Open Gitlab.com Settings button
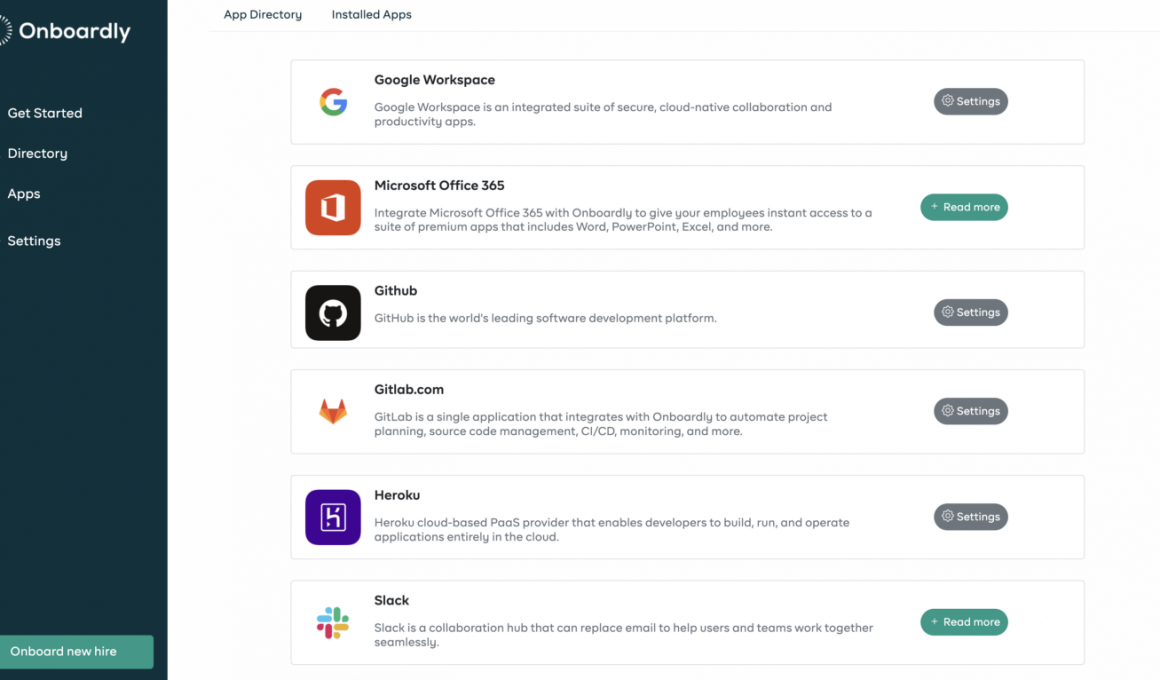This screenshot has width=1160, height=680. pyautogui.click(x=971, y=411)
